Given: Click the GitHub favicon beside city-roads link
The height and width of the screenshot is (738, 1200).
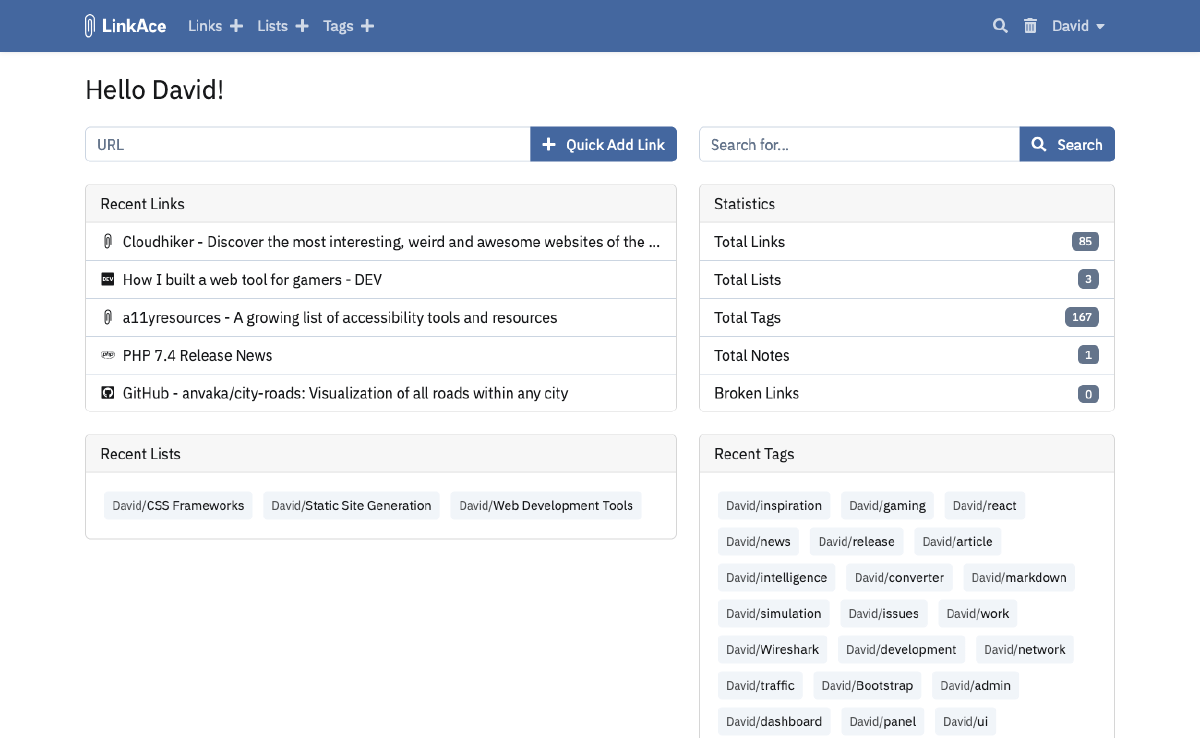Looking at the screenshot, I should 107,393.
